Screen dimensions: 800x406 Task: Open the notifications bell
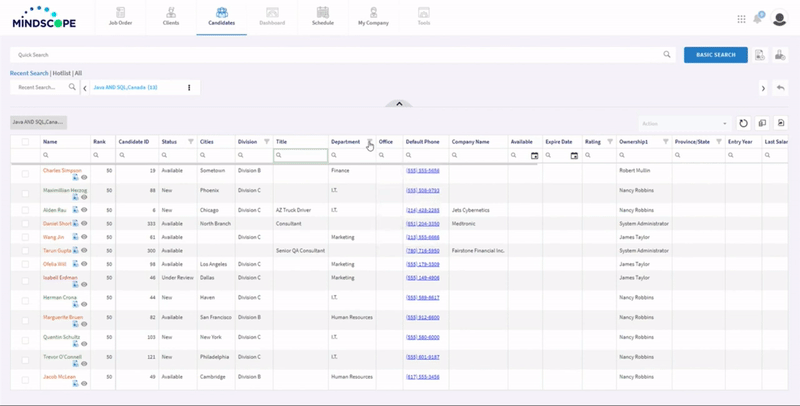click(x=757, y=18)
